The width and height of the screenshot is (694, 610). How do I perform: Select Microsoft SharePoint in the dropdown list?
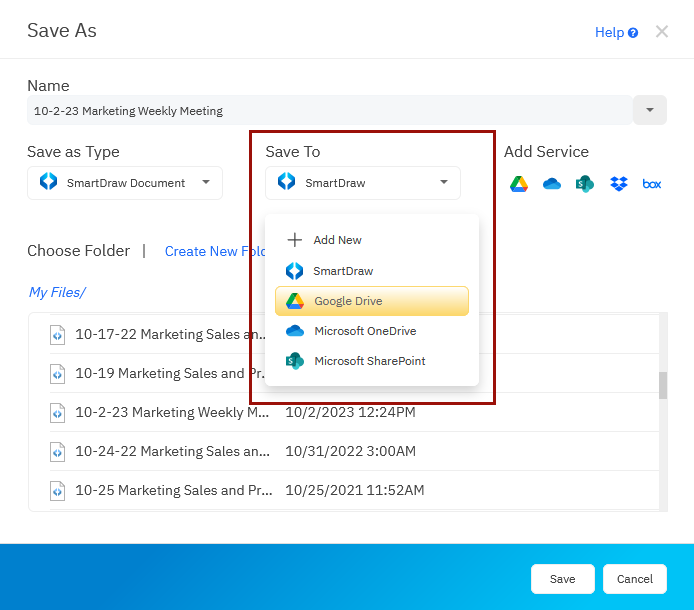pos(371,361)
